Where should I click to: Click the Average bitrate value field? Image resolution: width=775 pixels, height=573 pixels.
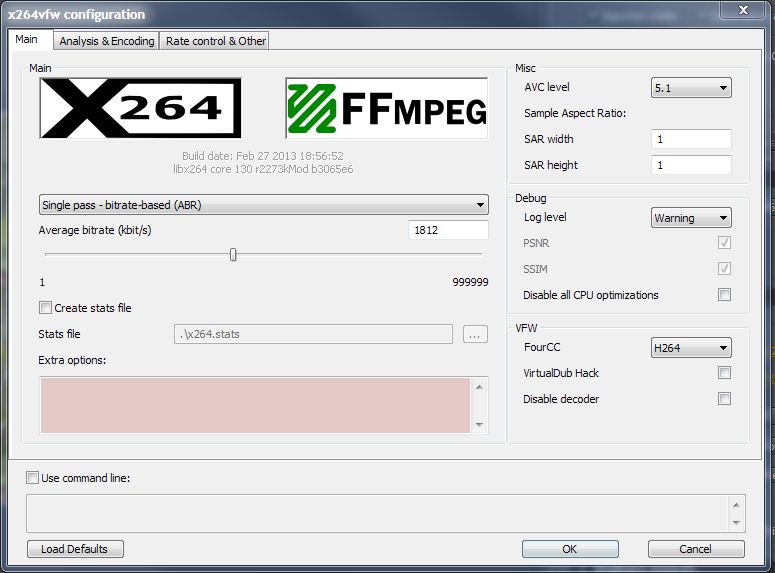[x=448, y=230]
